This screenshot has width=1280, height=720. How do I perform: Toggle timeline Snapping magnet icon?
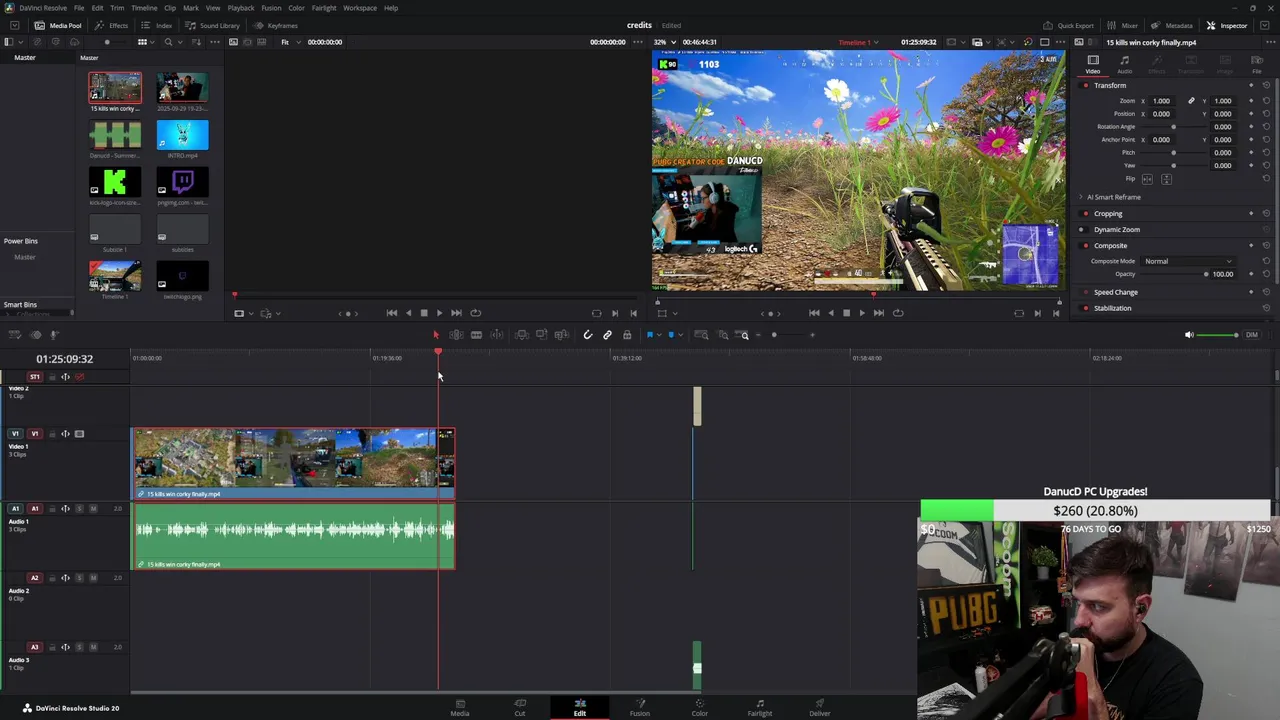[588, 335]
